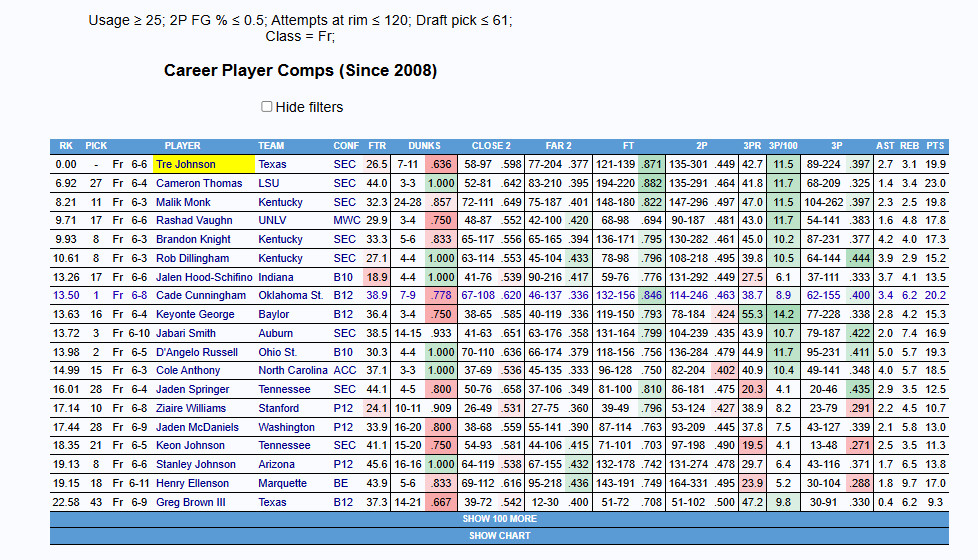Click the MWC conference link
This screenshot has width=978, height=560.
[x=346, y=221]
